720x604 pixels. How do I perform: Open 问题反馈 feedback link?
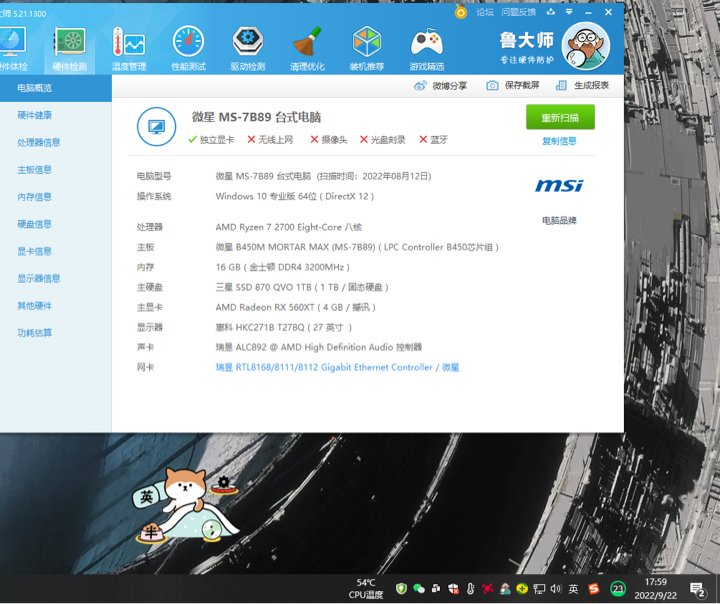(518, 12)
